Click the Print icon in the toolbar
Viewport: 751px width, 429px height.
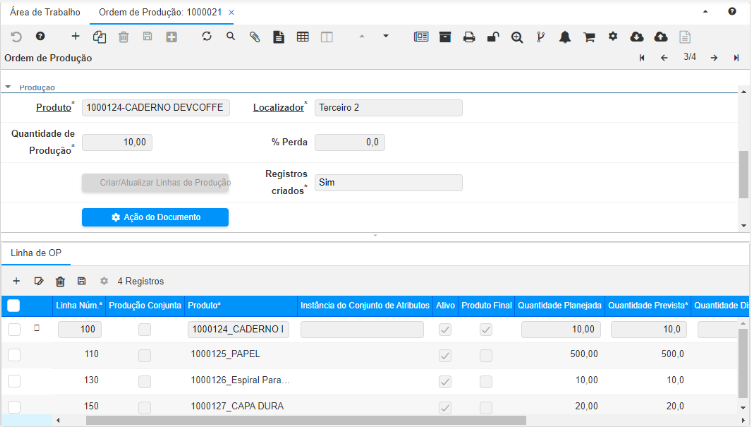click(468, 37)
